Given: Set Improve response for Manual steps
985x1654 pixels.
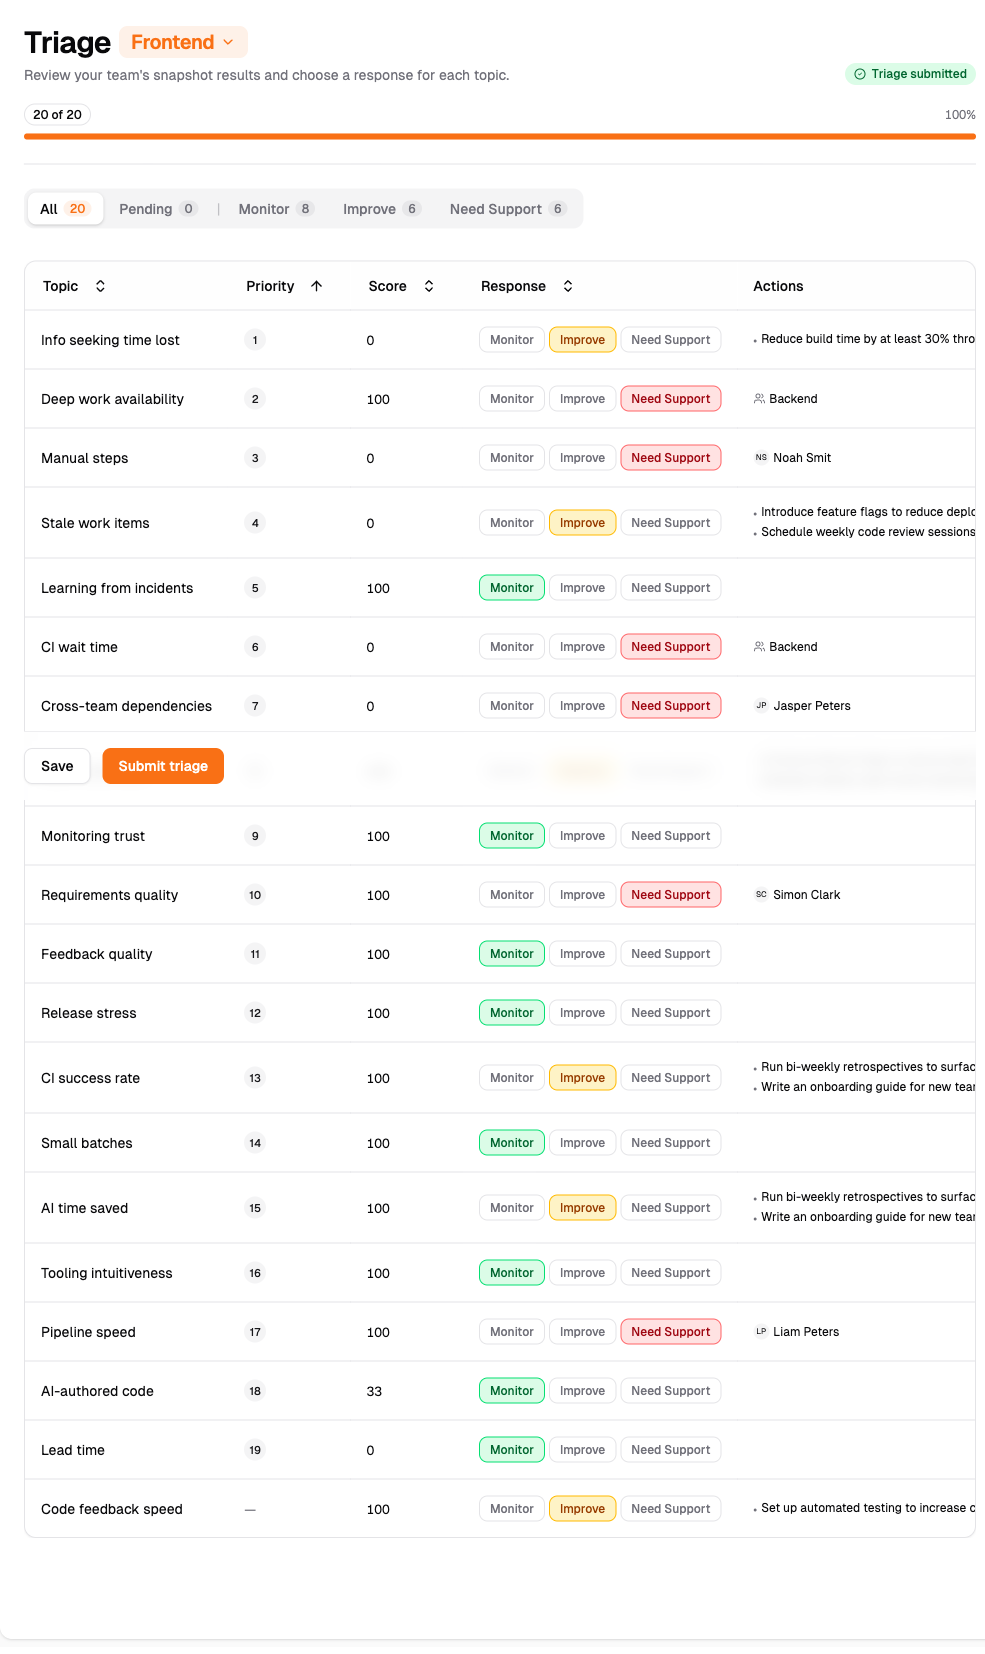Looking at the screenshot, I should pos(582,457).
